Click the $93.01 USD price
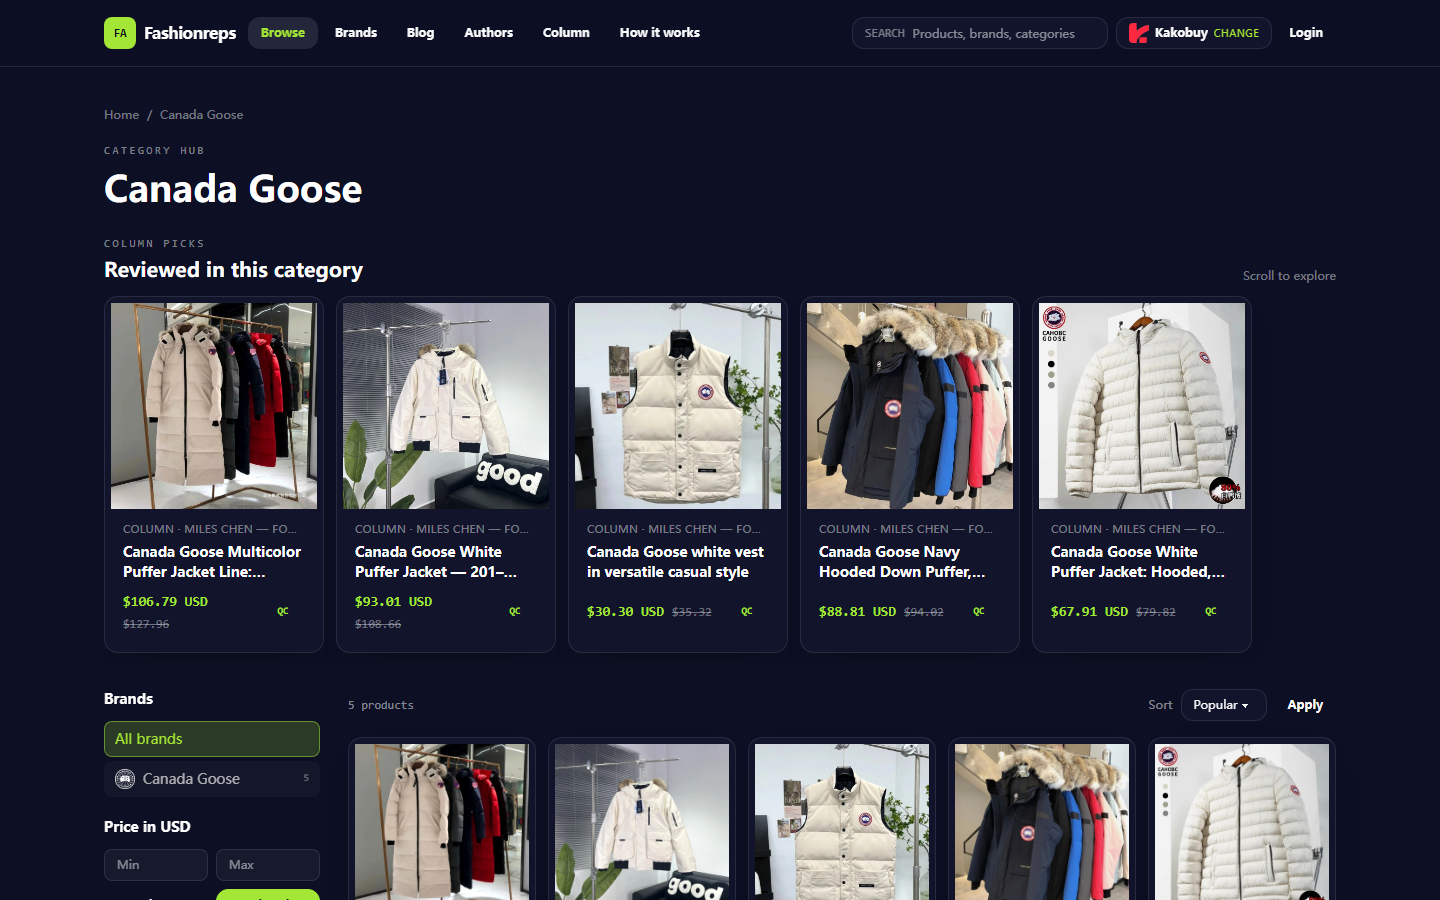 [394, 602]
